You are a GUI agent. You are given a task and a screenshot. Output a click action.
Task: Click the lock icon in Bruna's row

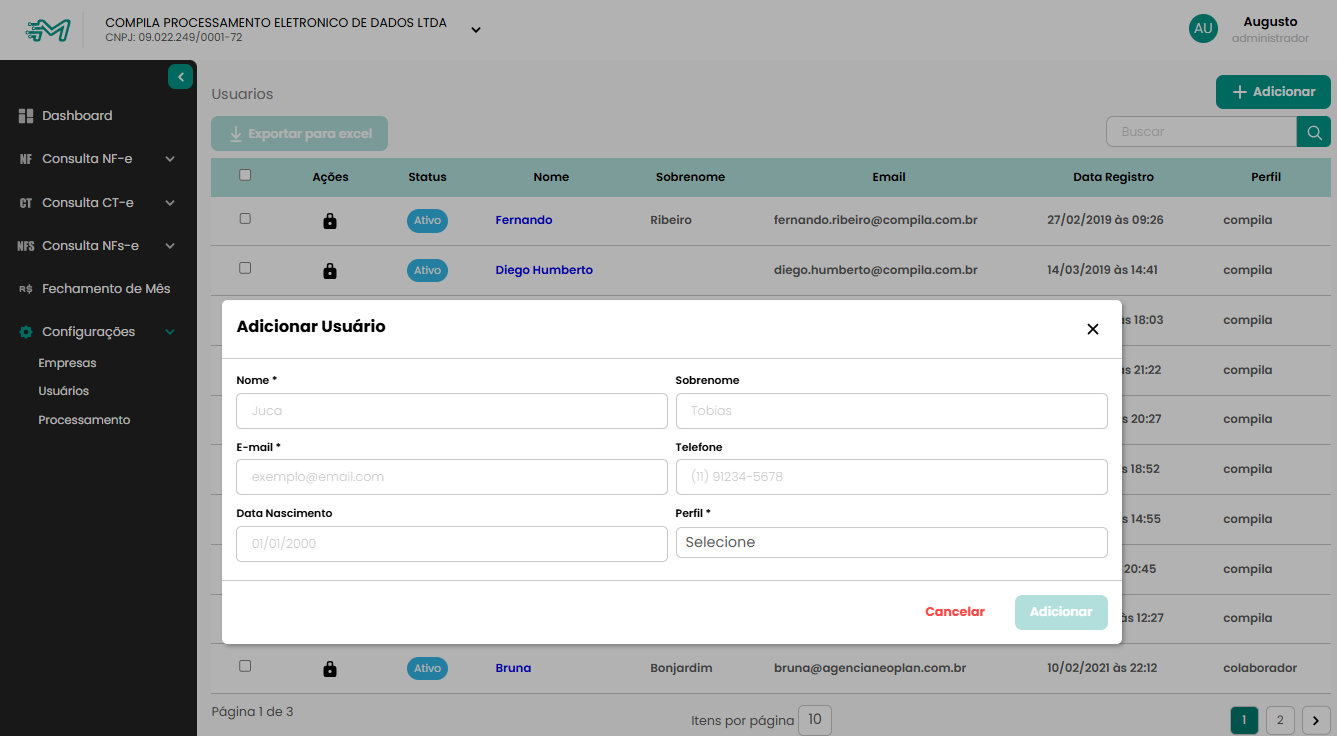coord(330,668)
